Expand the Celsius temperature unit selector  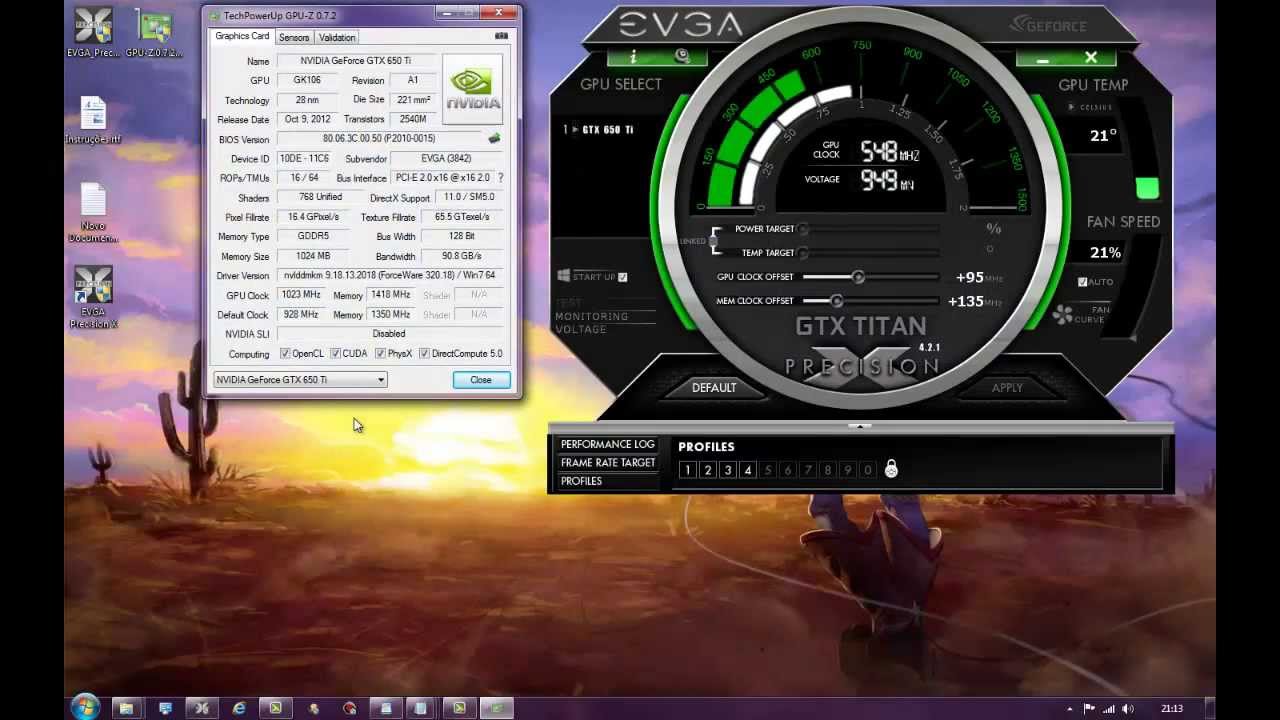1072,107
